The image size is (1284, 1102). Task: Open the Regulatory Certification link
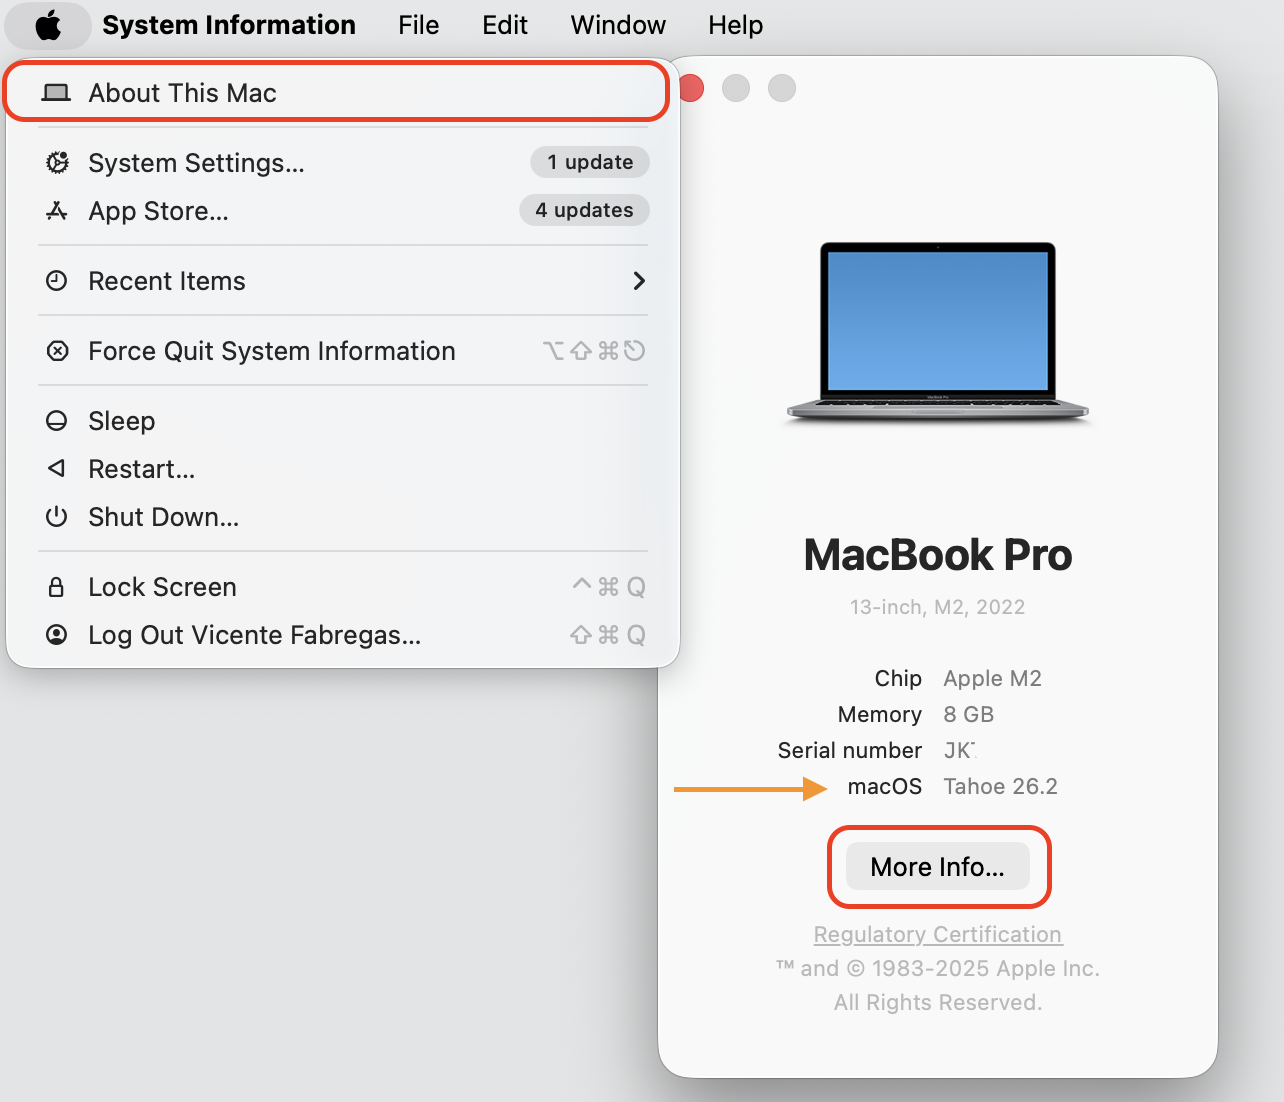[938, 934]
